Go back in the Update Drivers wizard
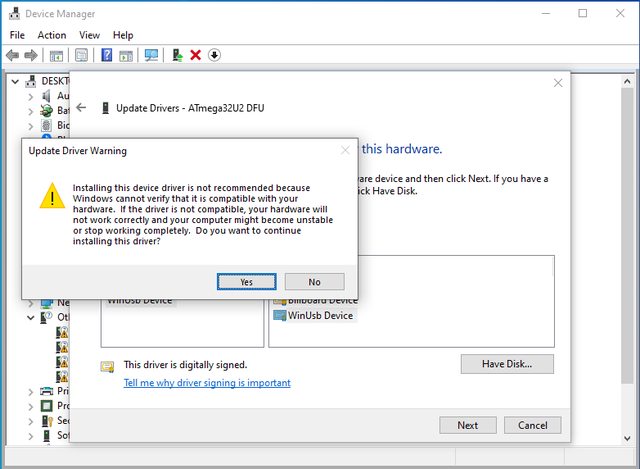The width and height of the screenshot is (640, 469). click(81, 108)
